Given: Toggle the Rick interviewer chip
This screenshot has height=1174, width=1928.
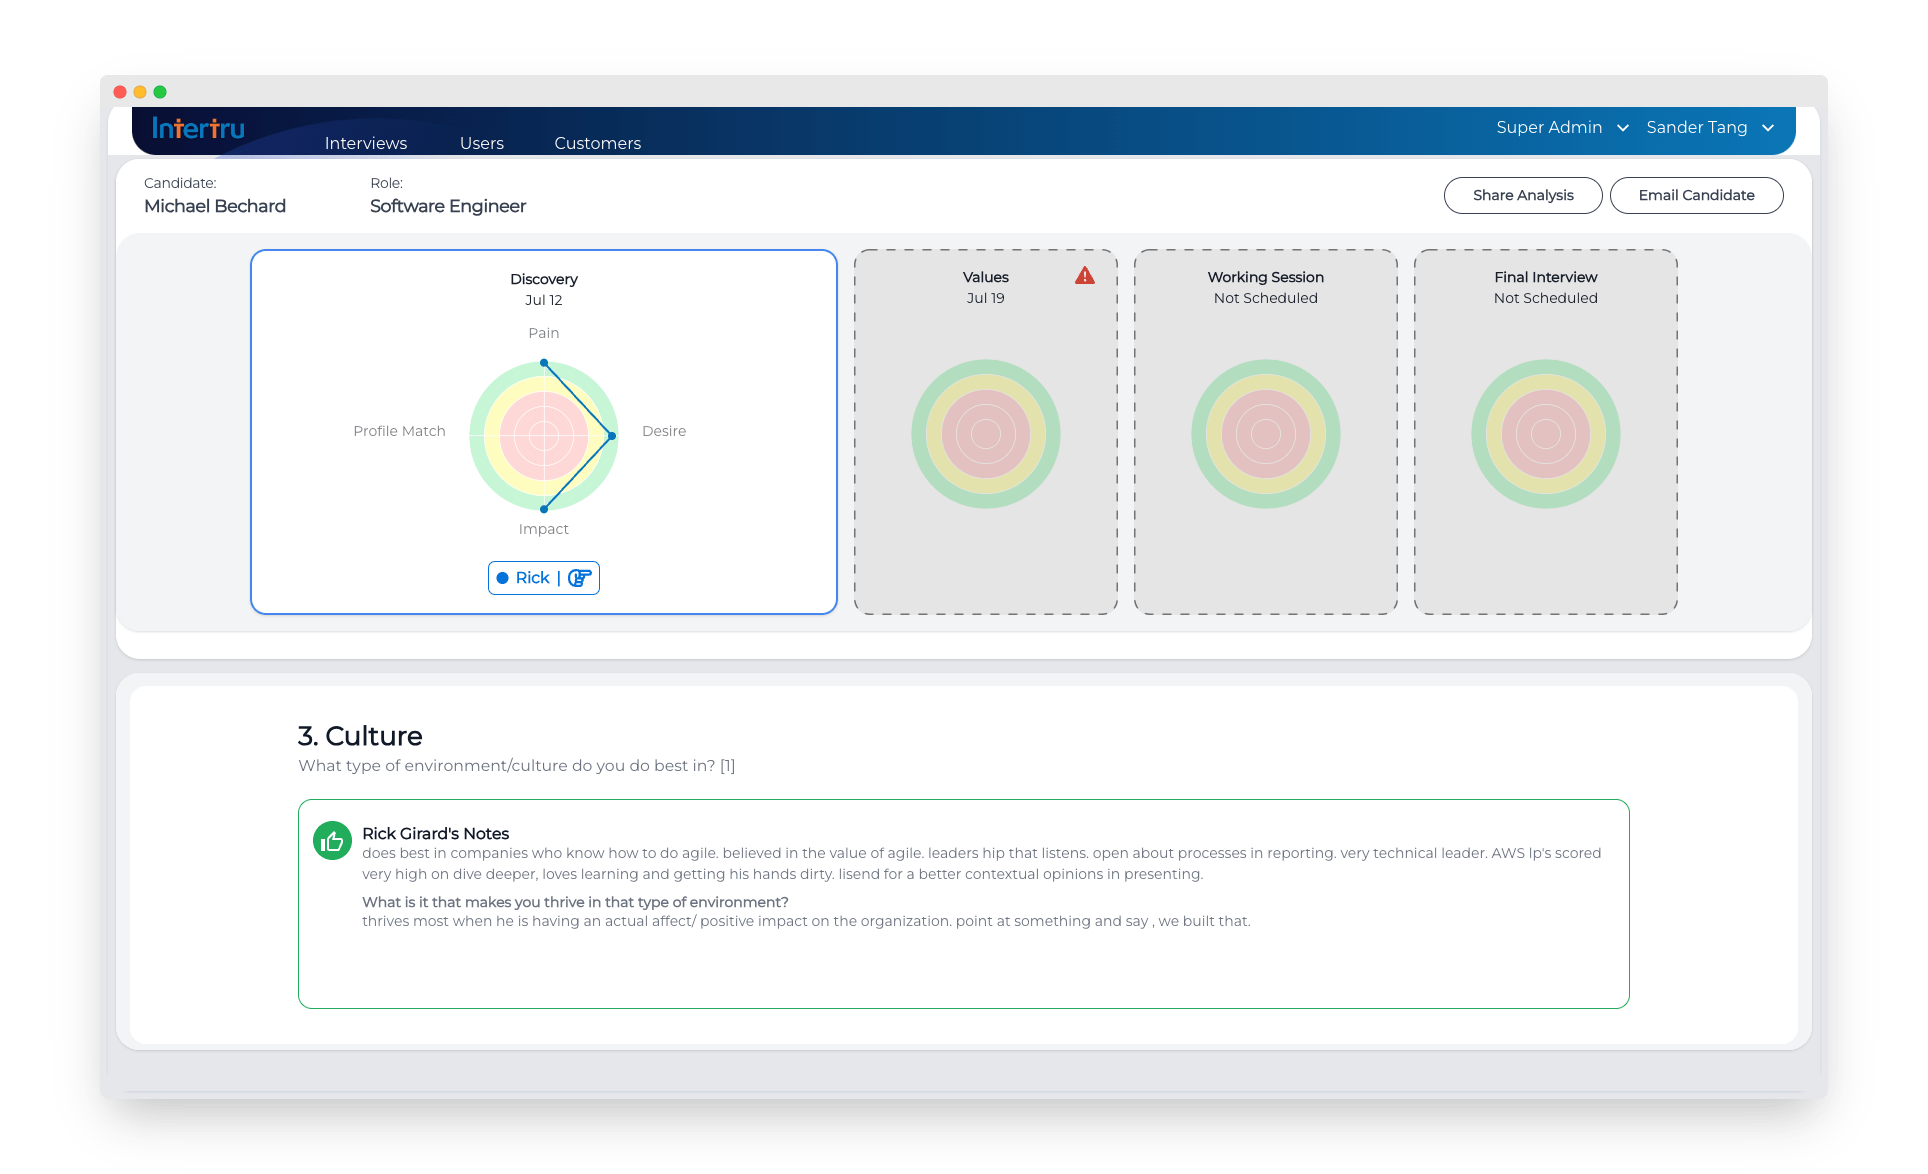Looking at the screenshot, I should point(533,578).
